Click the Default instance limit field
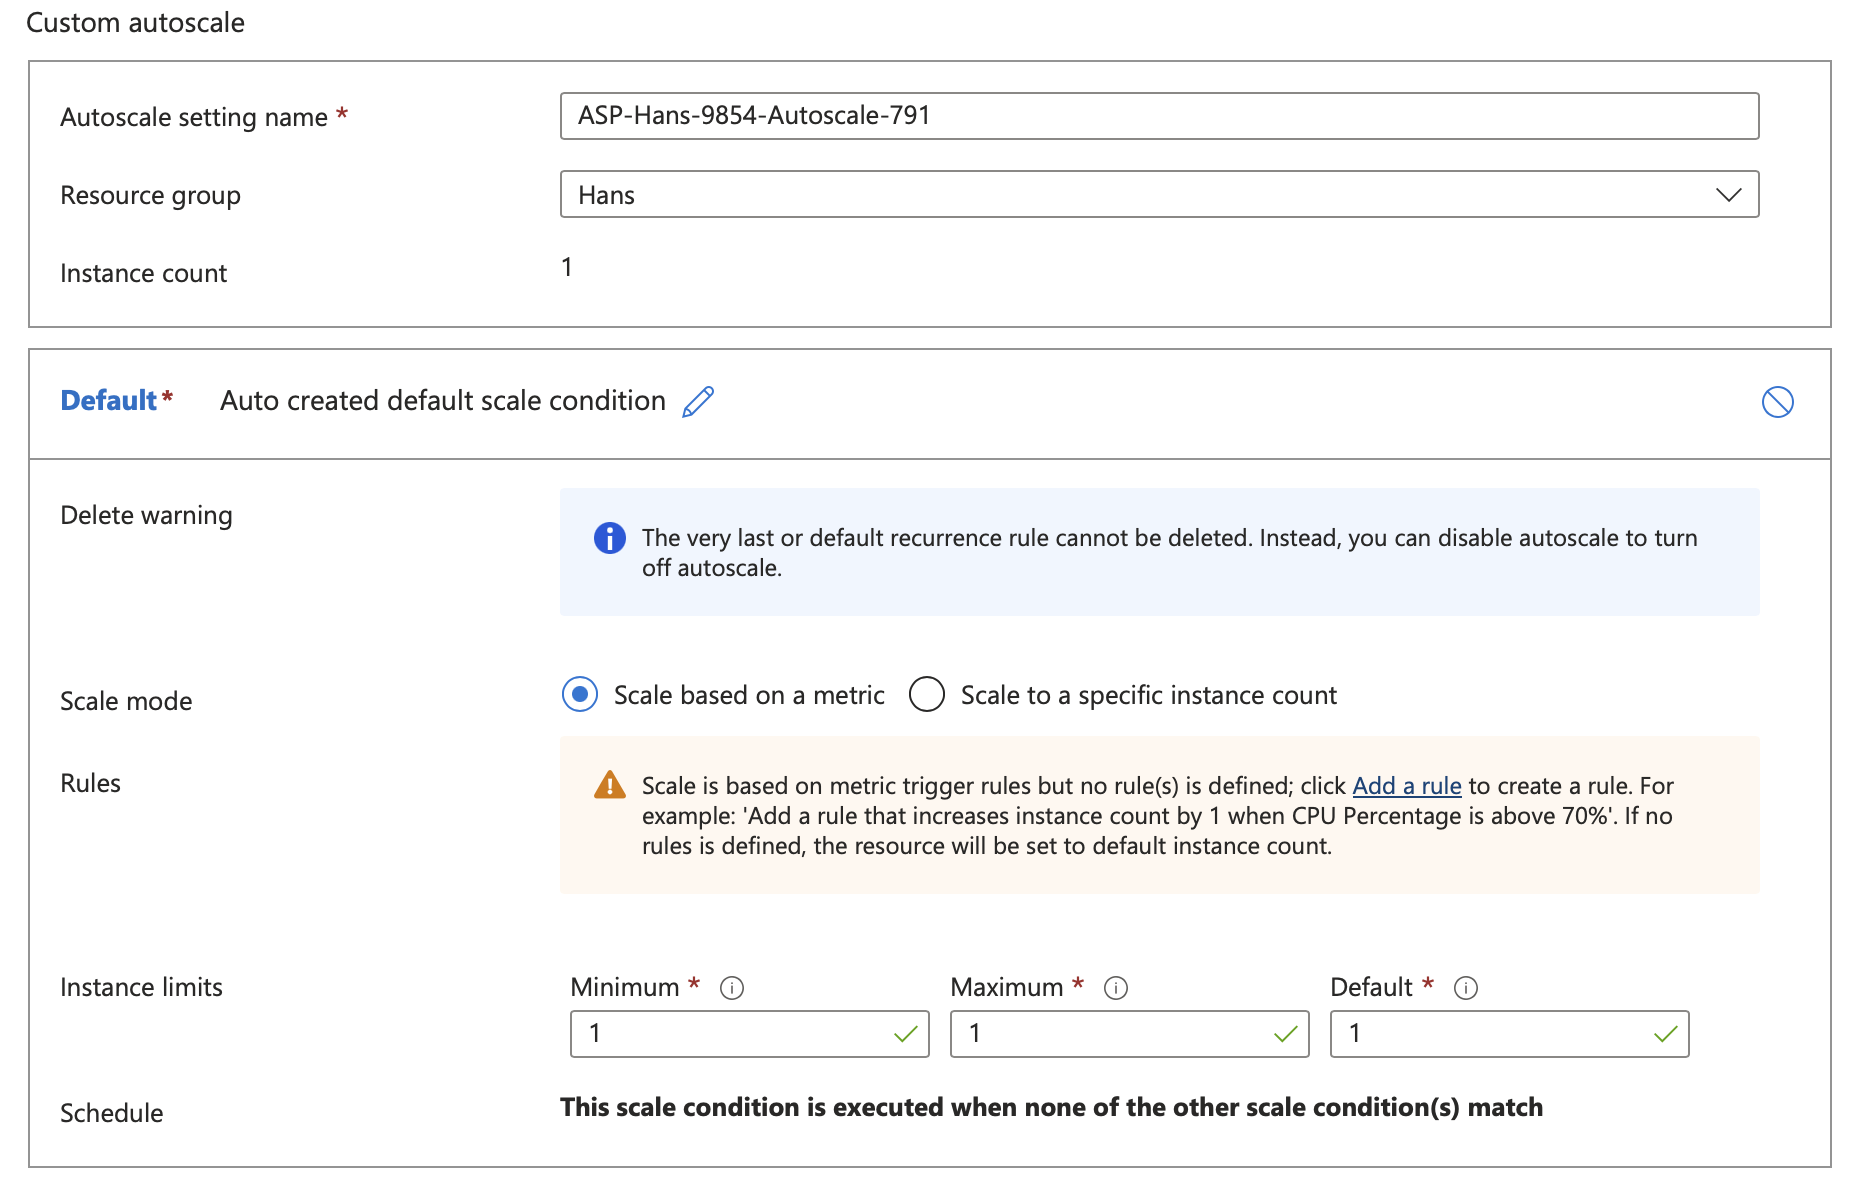1856x1186 pixels. [1490, 1034]
